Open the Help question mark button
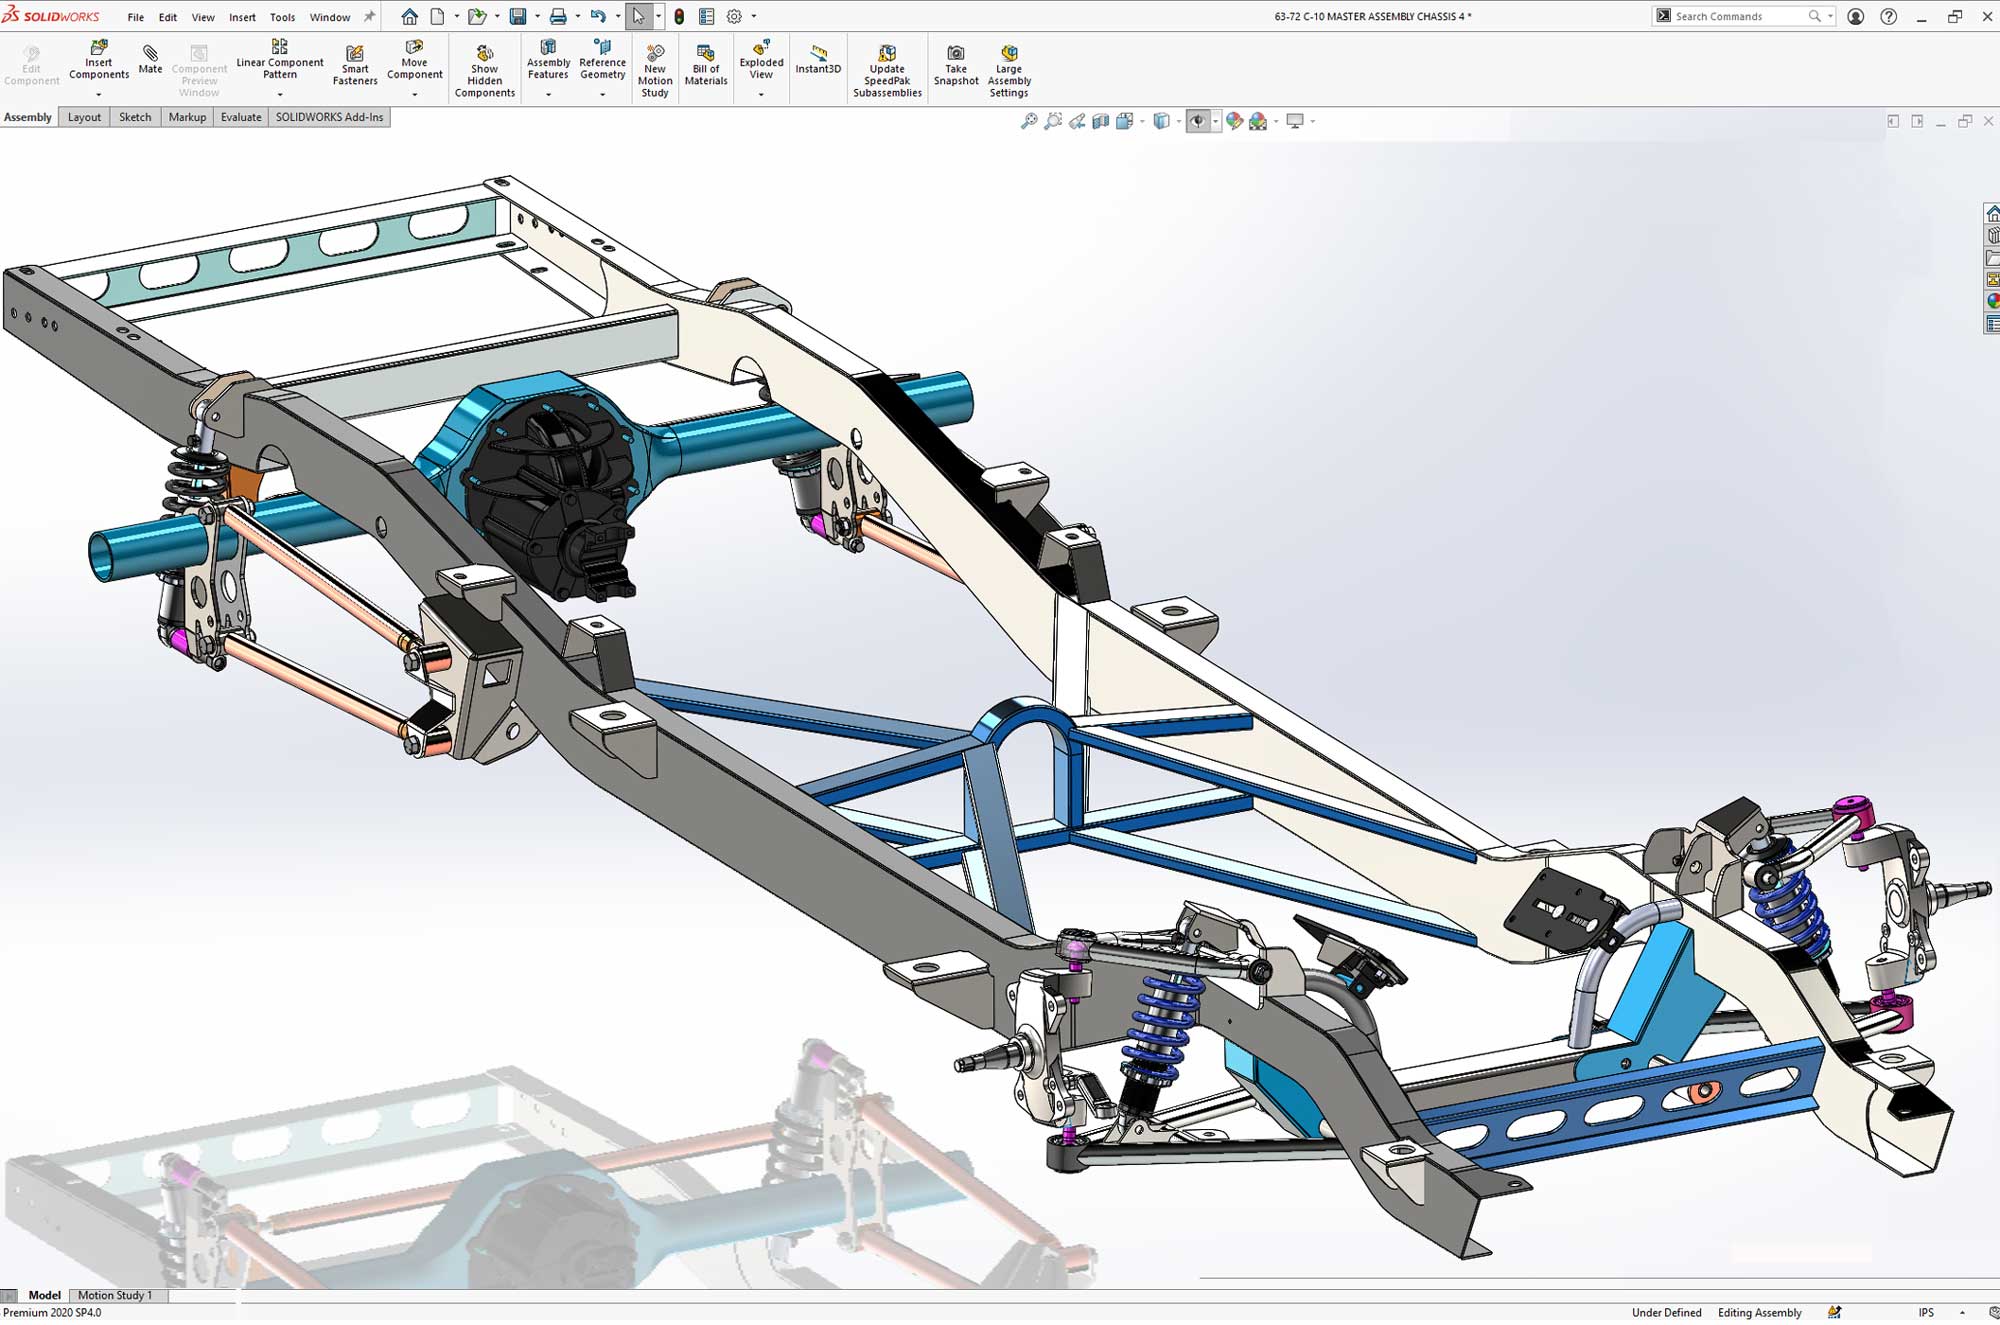 1889,16
